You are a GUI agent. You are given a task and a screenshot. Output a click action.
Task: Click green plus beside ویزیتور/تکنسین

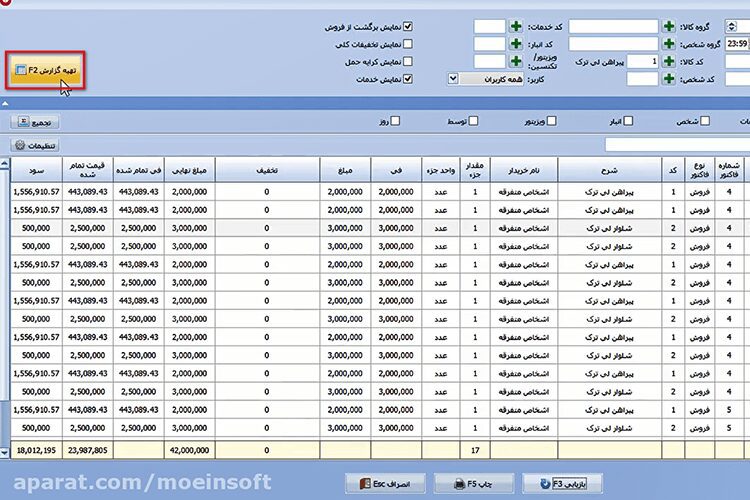tap(516, 61)
